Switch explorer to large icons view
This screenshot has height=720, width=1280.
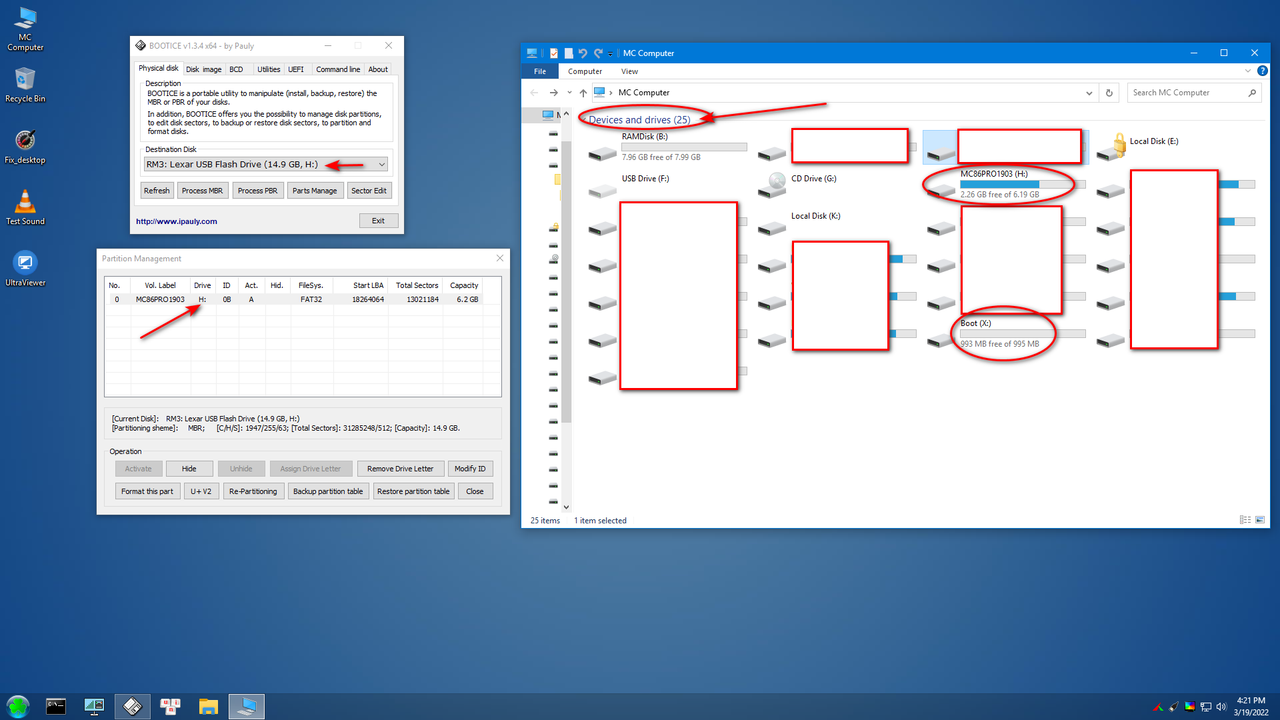click(x=1259, y=520)
